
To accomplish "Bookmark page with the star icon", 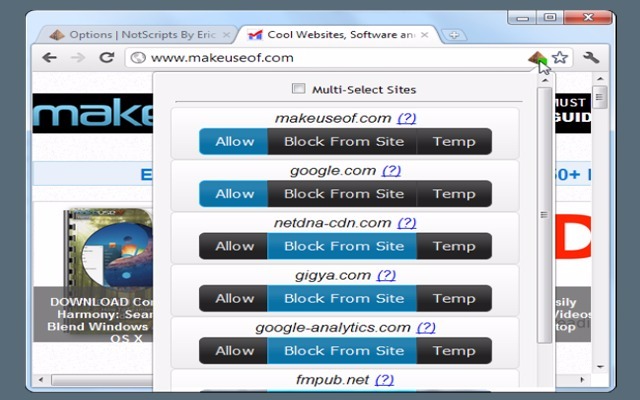I will (x=560, y=57).
